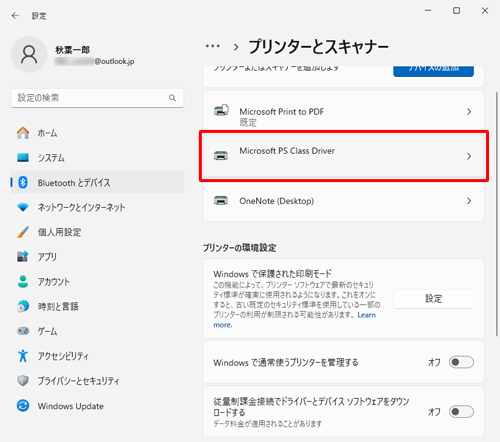Select Bluetooth とデバイス in sidebar
The width and height of the screenshot is (500, 442).
coord(97,182)
